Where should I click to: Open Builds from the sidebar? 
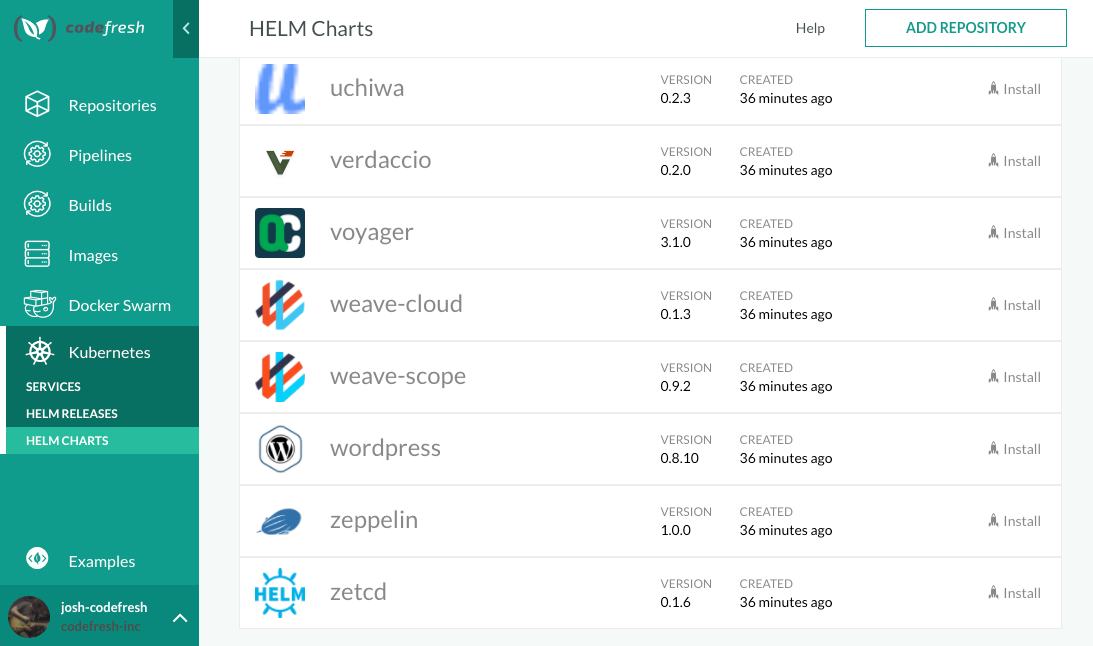tap(38, 205)
